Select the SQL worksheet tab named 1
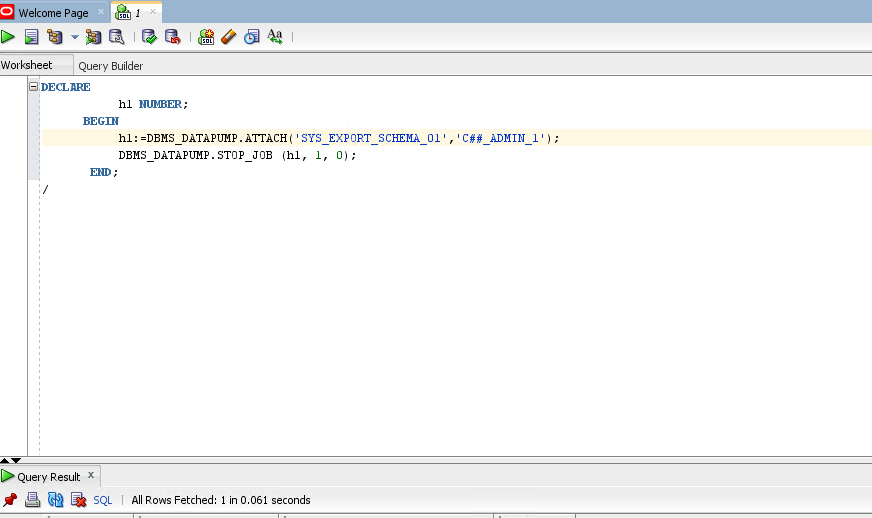872x518 pixels. tap(137, 12)
